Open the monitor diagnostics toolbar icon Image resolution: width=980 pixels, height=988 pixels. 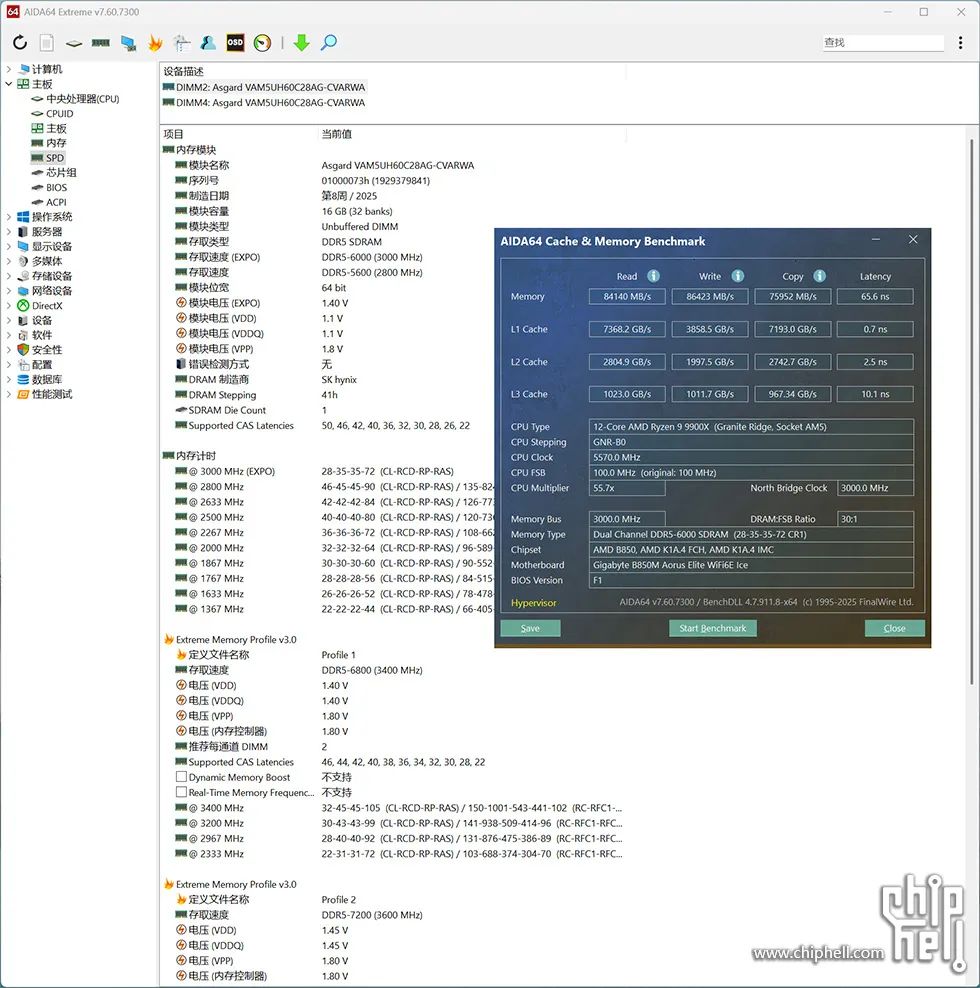tap(129, 43)
